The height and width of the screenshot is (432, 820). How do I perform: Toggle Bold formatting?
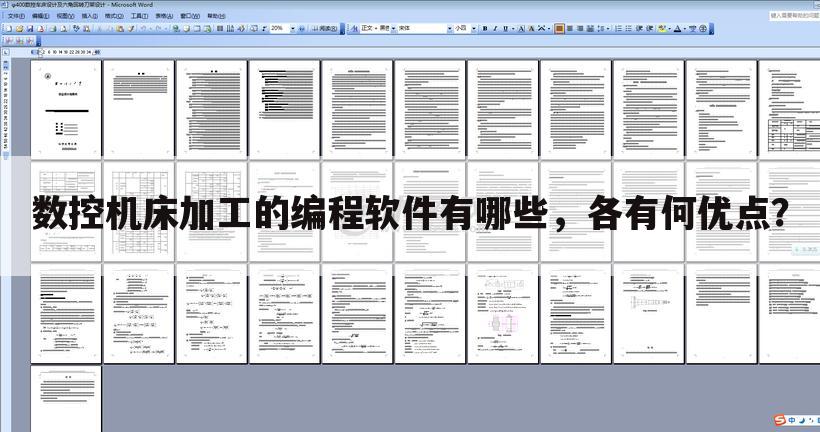coord(485,28)
